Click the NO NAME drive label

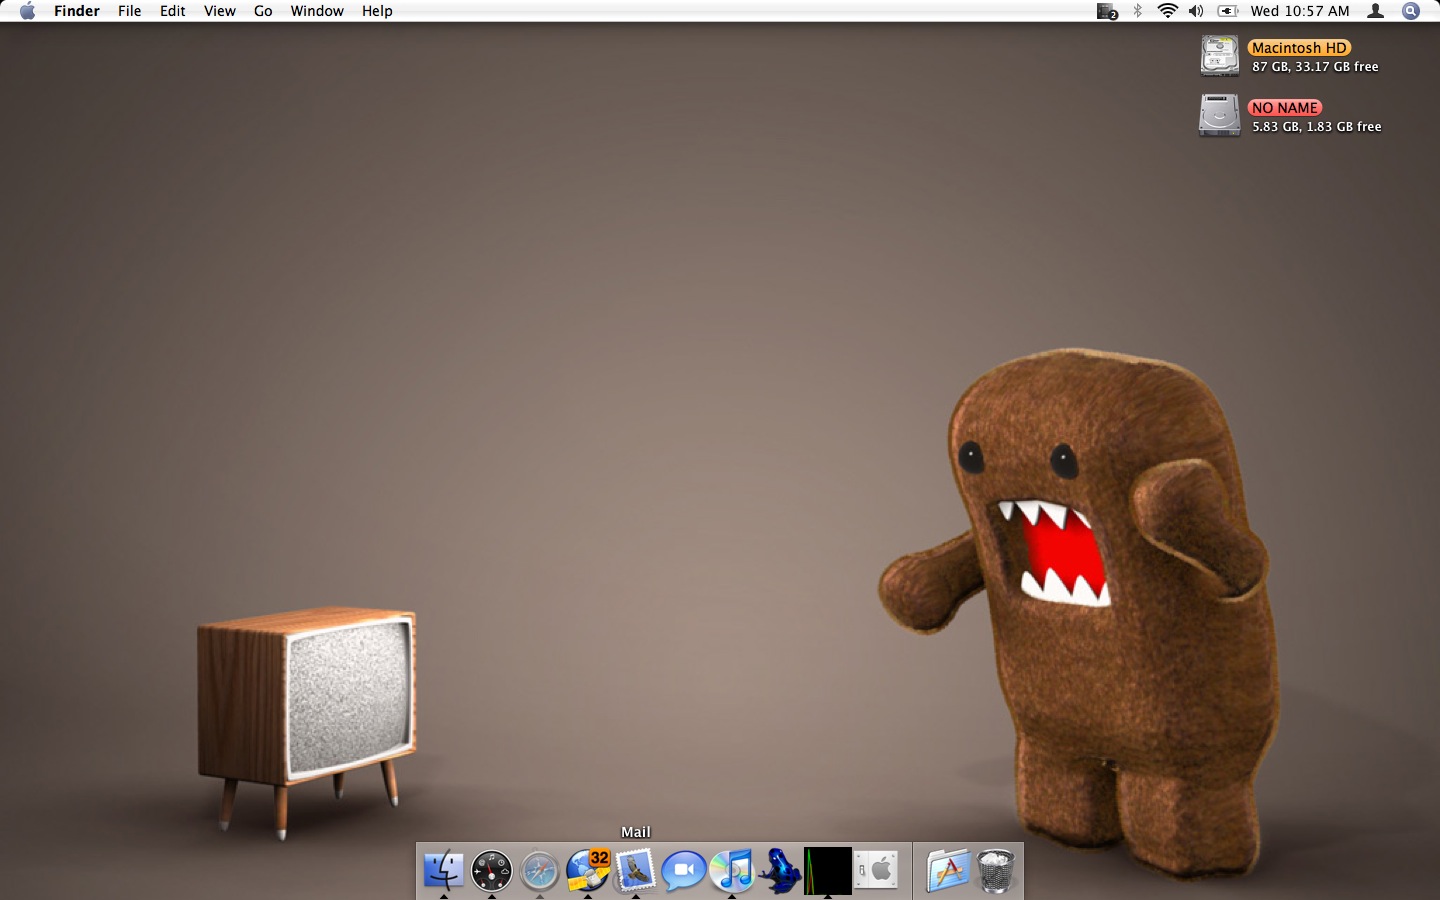pos(1285,108)
